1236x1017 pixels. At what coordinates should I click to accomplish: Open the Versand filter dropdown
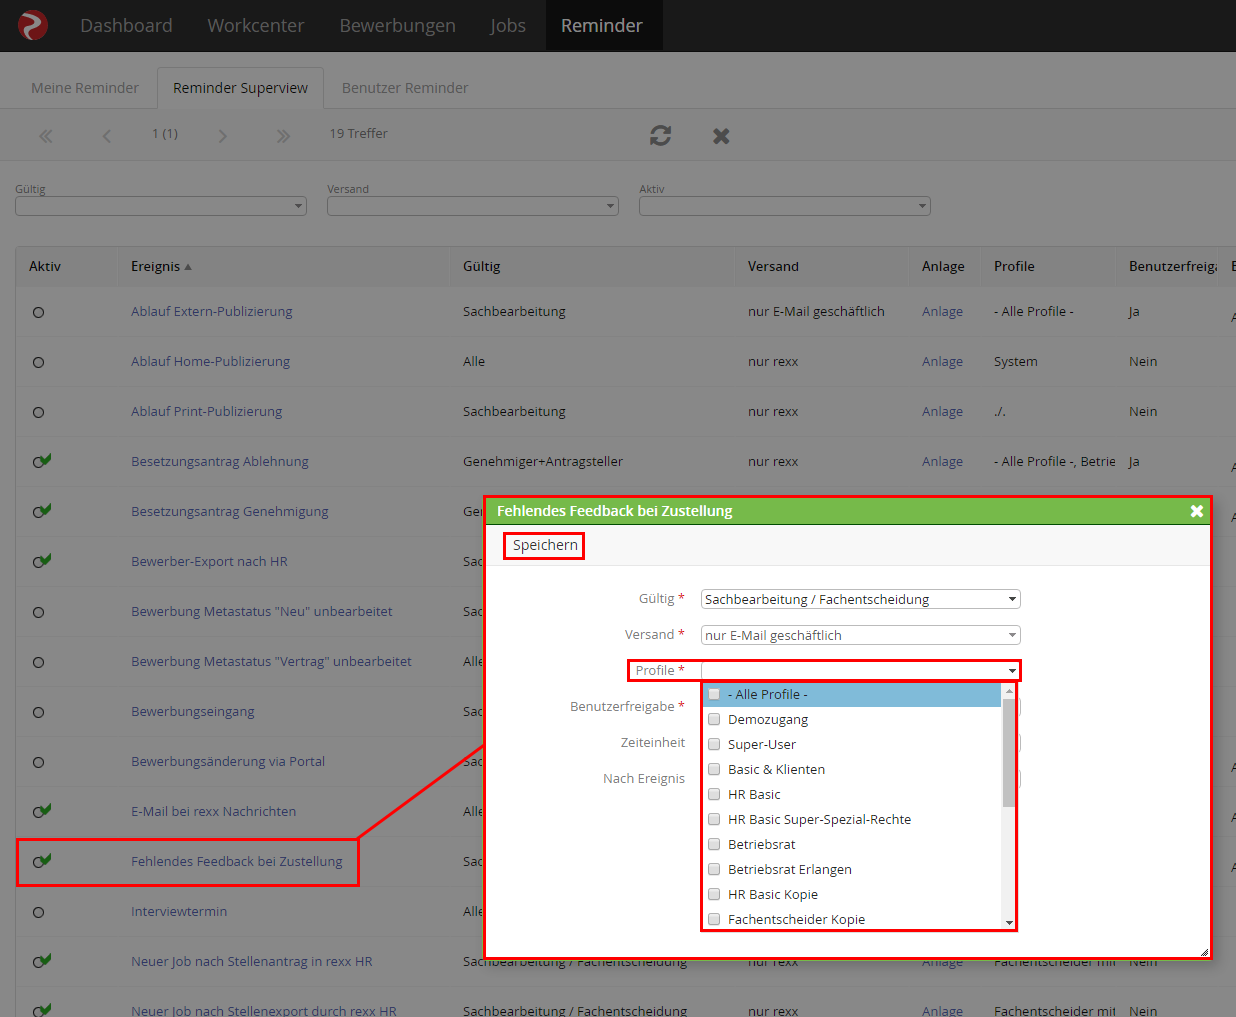click(473, 206)
